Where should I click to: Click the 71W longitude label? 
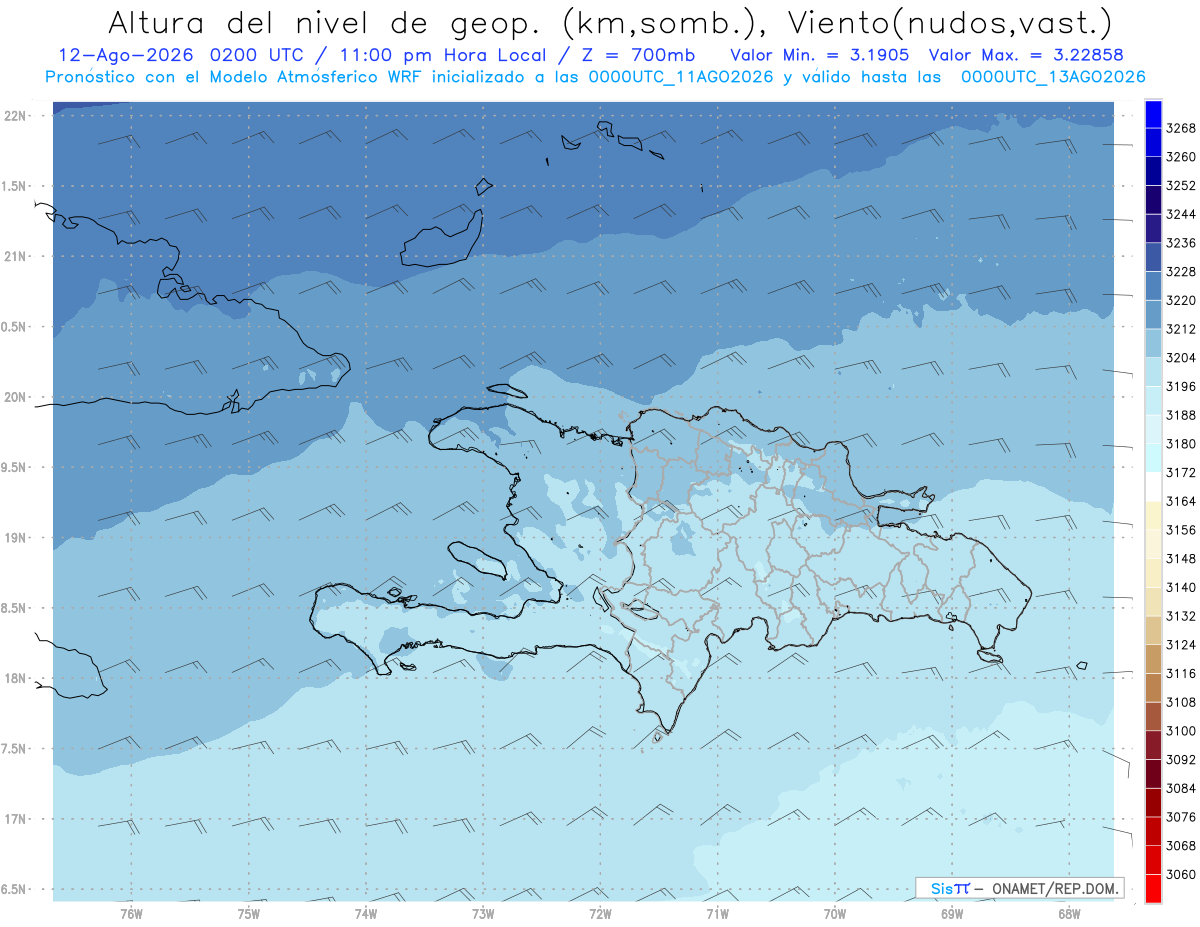[x=717, y=913]
